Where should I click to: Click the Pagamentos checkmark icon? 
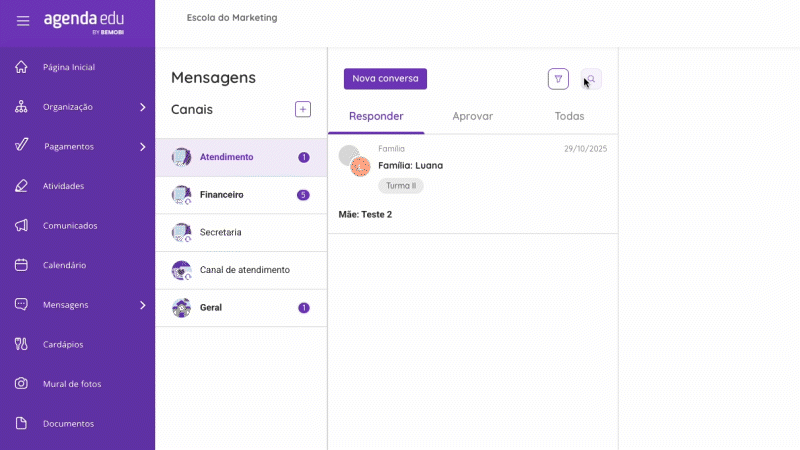pos(21,145)
